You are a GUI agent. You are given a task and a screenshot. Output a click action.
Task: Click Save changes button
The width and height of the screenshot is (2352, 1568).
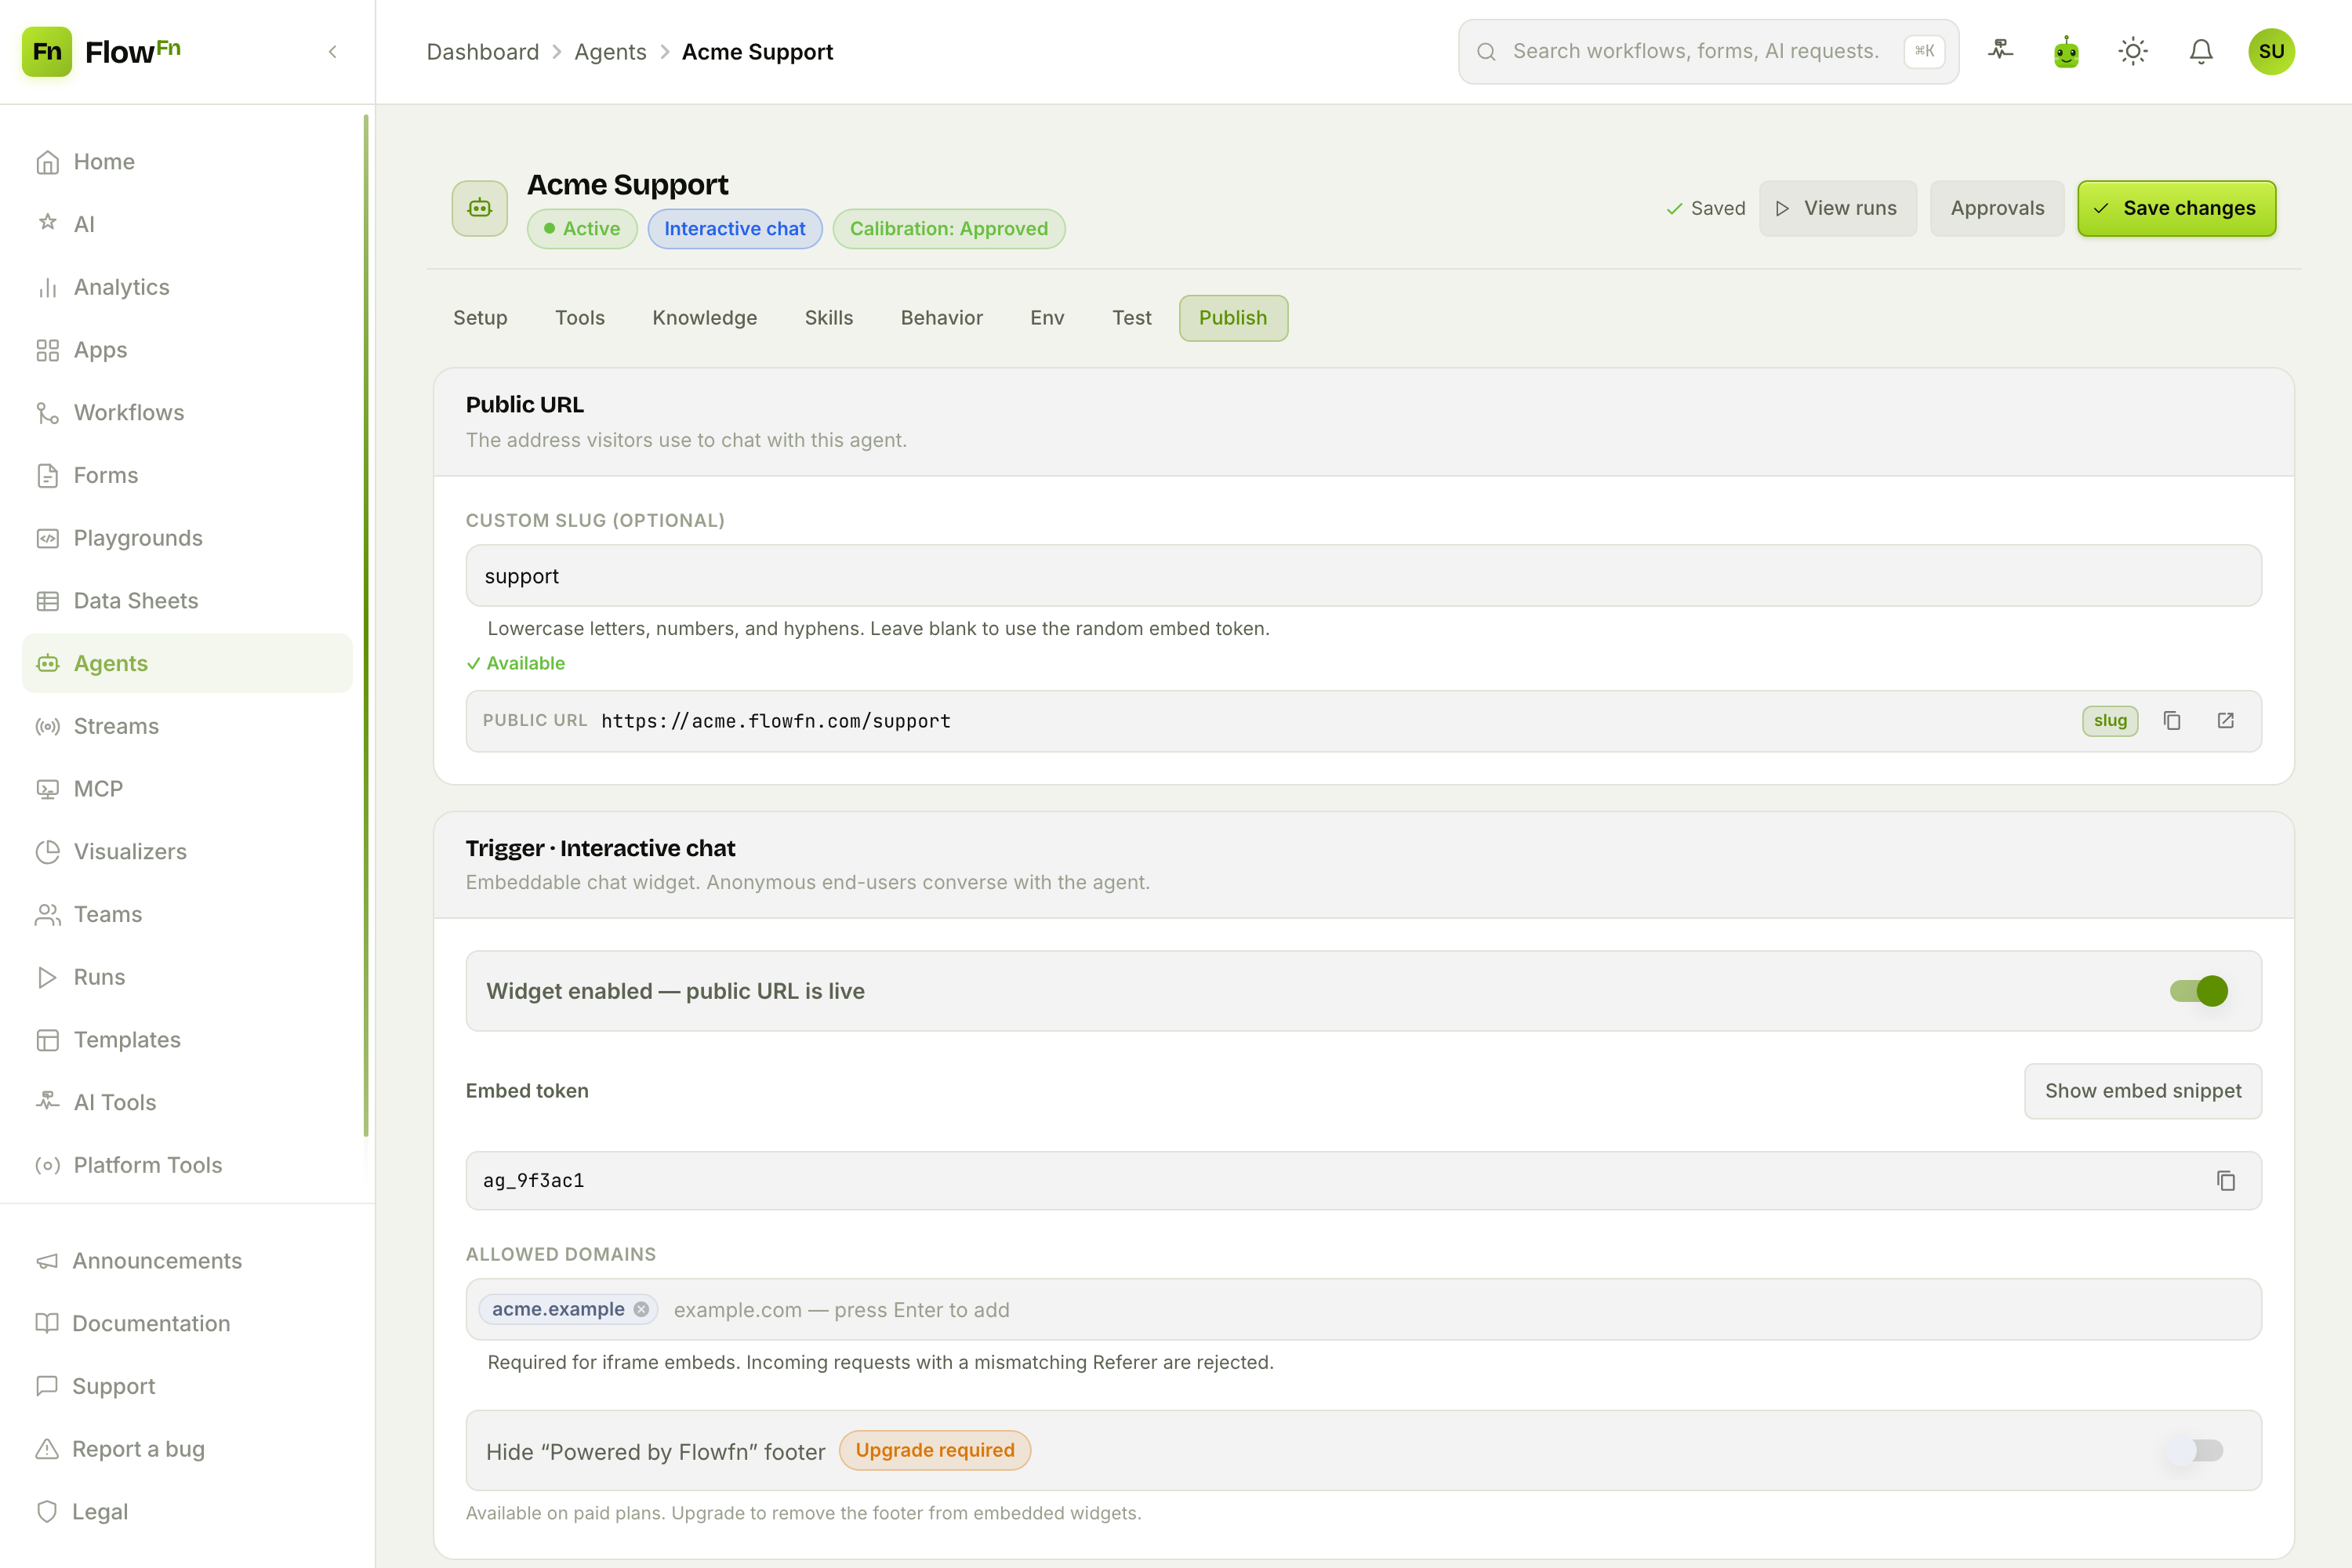point(2176,208)
